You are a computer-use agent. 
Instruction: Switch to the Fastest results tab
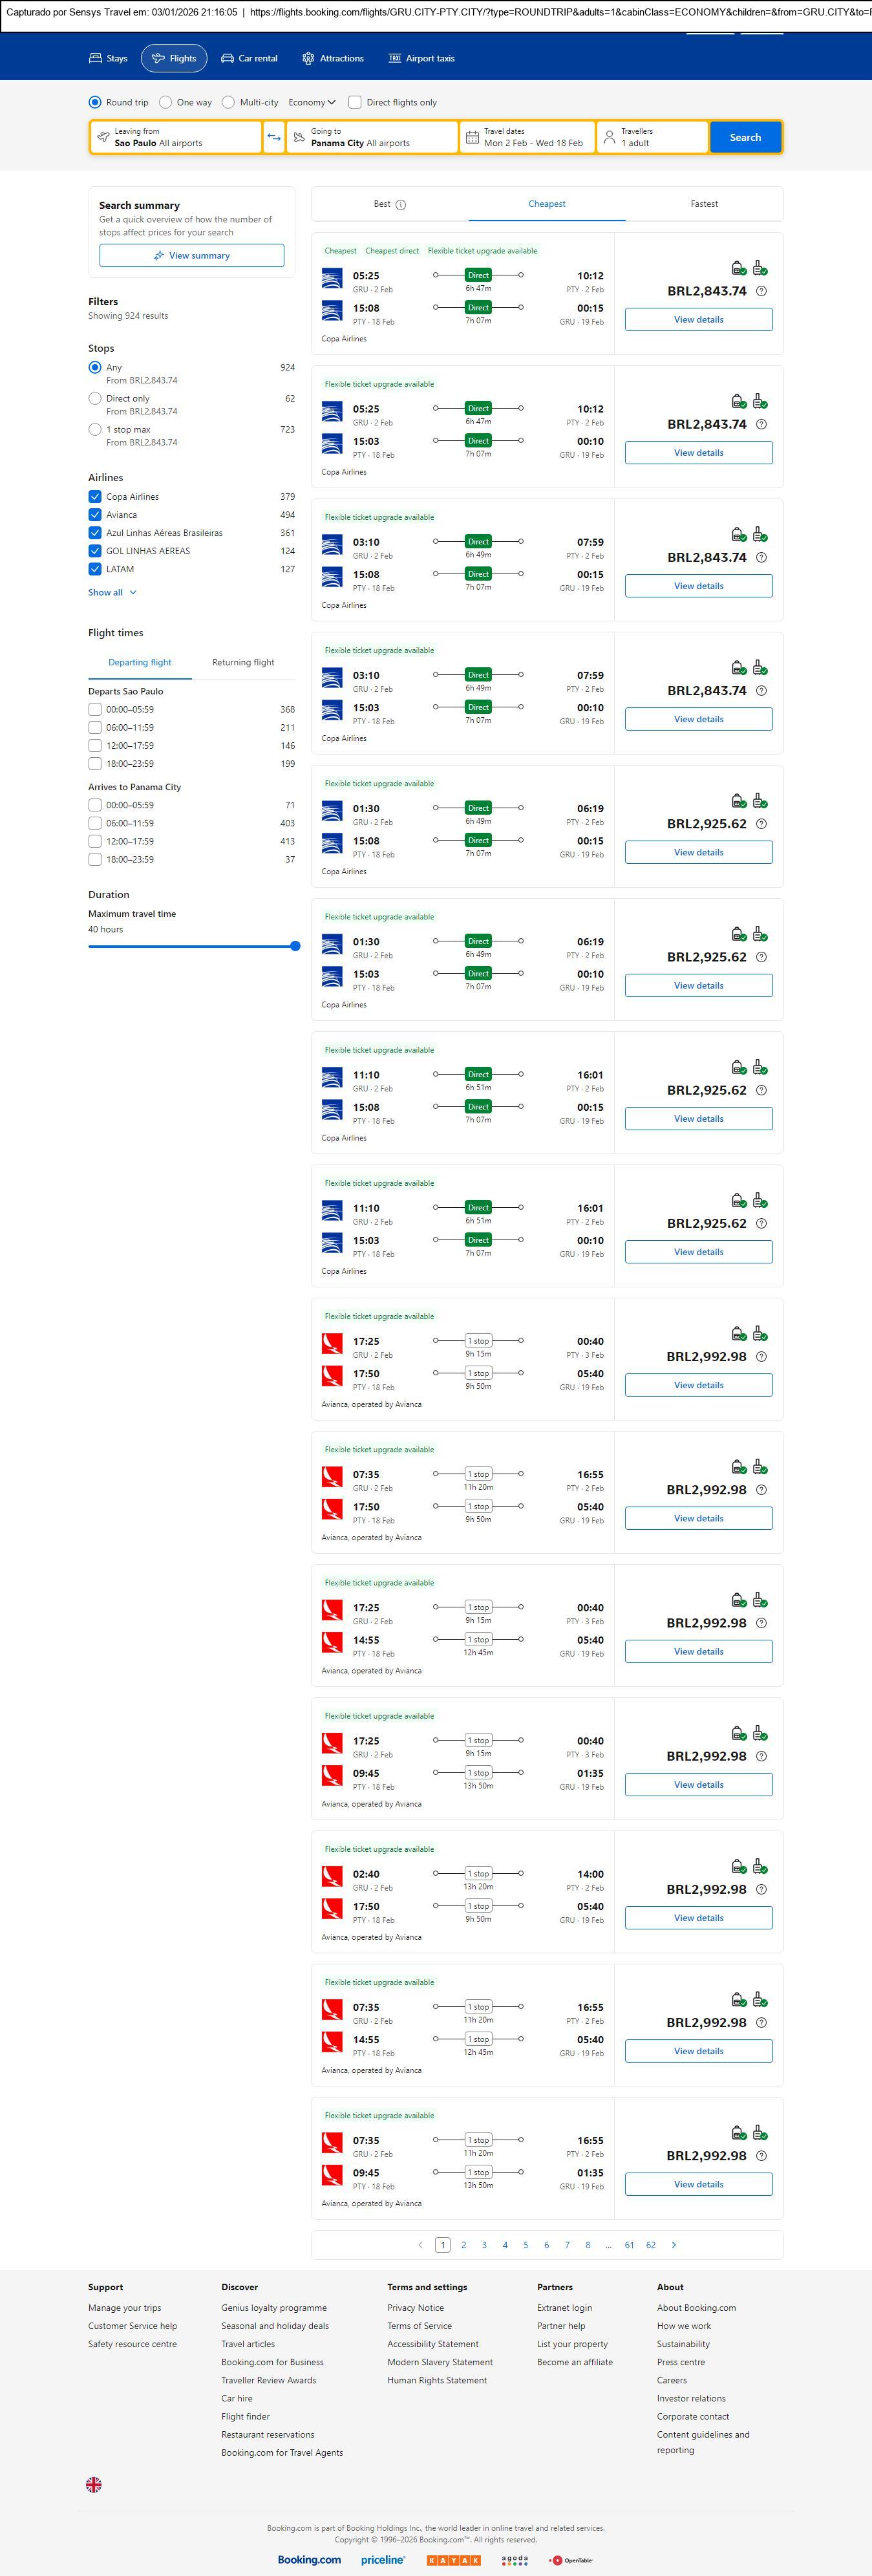coord(704,204)
